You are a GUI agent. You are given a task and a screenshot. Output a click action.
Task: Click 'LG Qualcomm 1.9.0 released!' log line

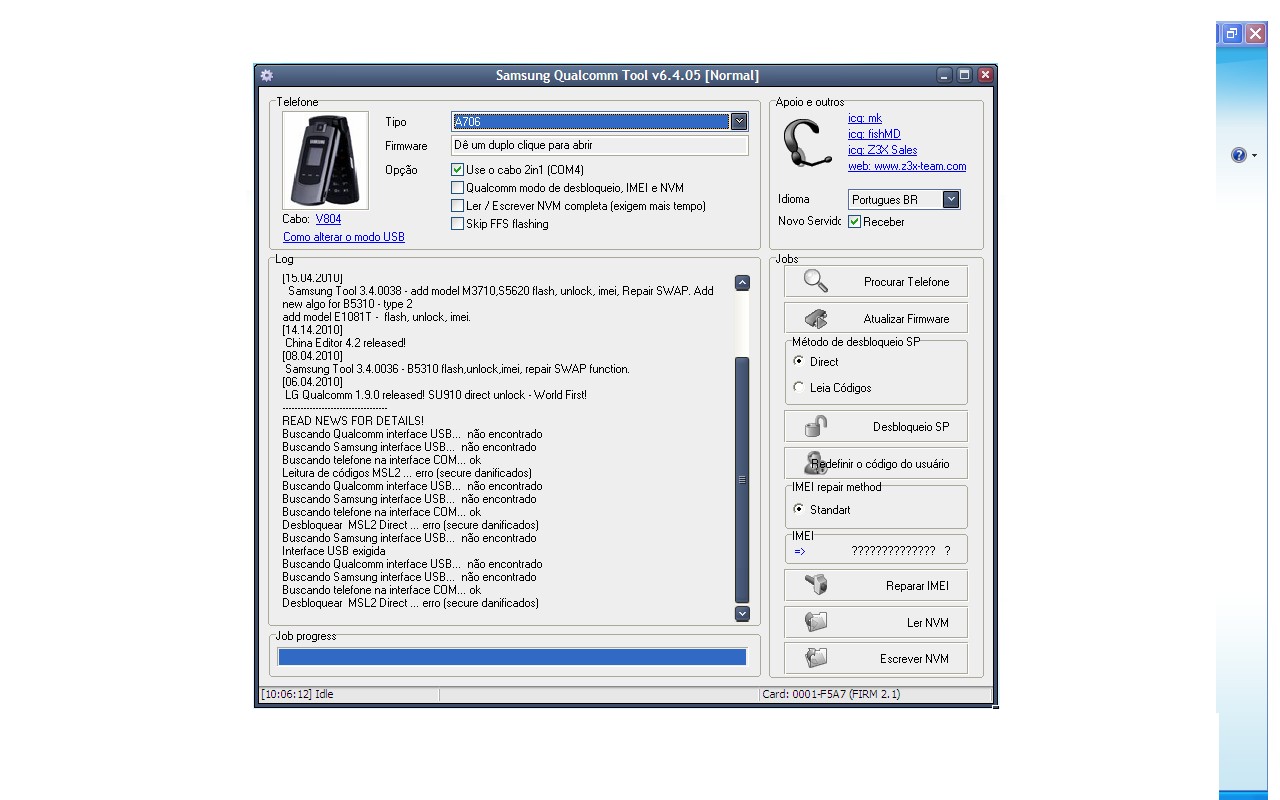435,395
